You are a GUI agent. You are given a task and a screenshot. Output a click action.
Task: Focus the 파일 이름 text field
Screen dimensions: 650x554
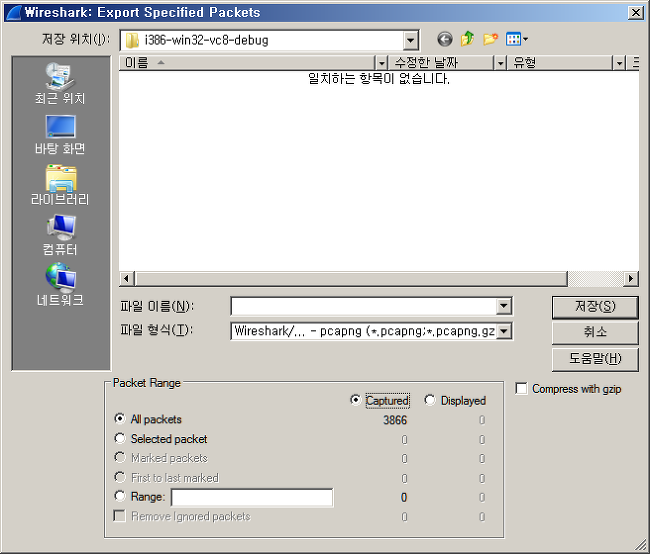click(364, 306)
